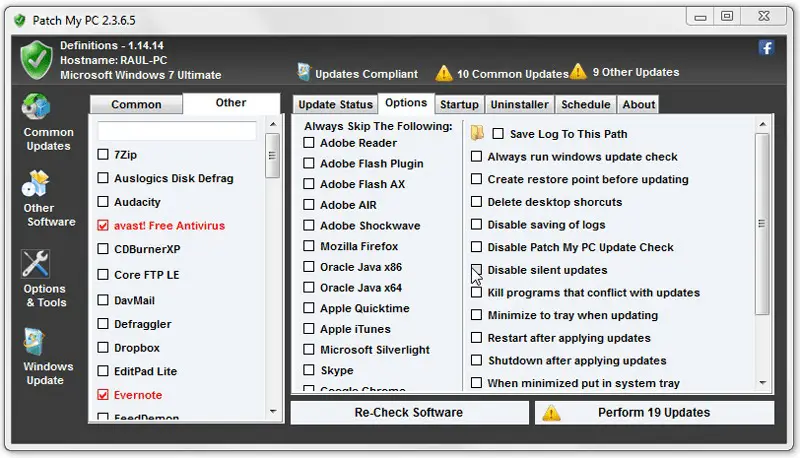Open Common Updates sidebar icon
Image resolution: width=800 pixels, height=458 pixels.
(36, 107)
